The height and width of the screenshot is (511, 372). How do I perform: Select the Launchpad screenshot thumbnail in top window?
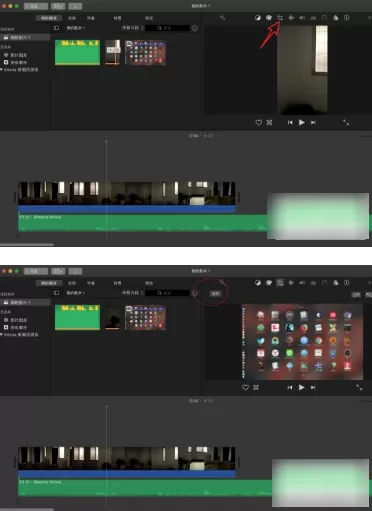pos(145,52)
